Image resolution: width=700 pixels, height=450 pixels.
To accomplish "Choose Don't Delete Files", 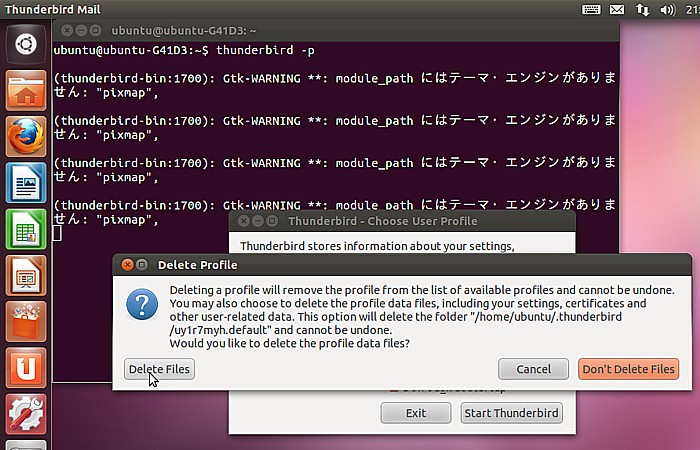I will (x=629, y=369).
